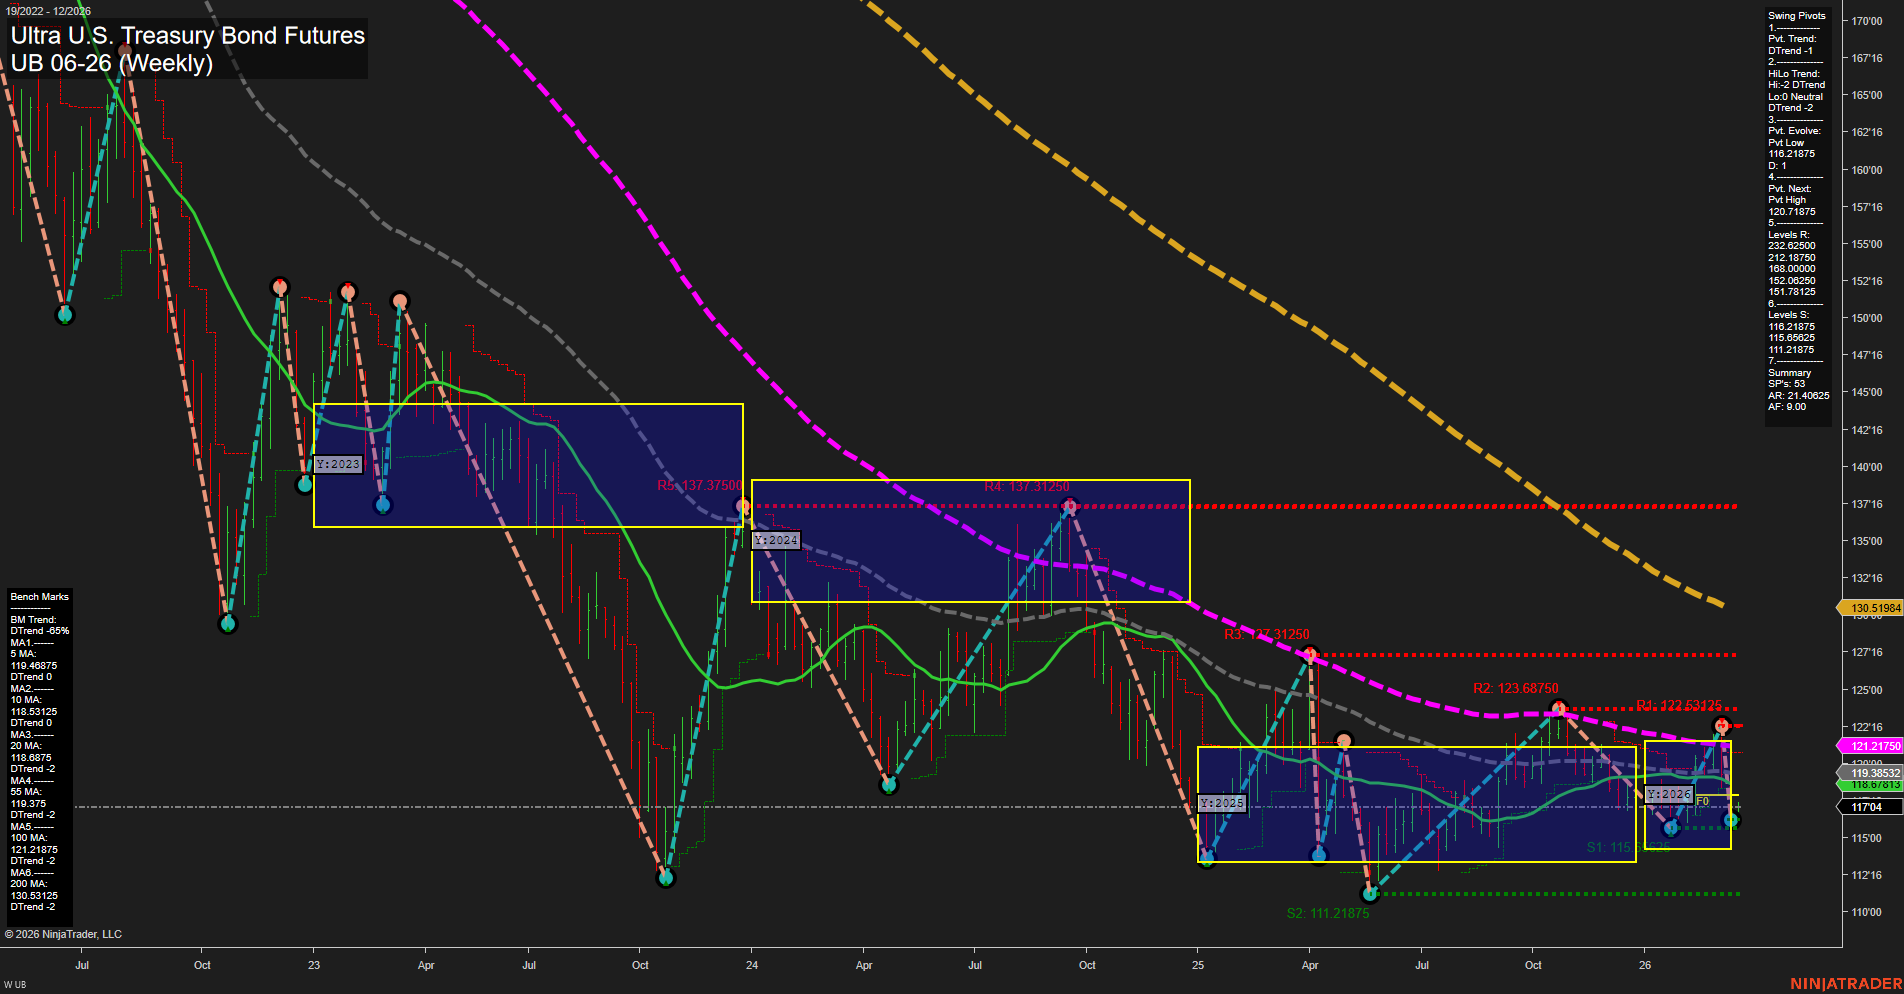
Task: Expand the Bench Marks panel header
Action: pyautogui.click(x=38, y=596)
